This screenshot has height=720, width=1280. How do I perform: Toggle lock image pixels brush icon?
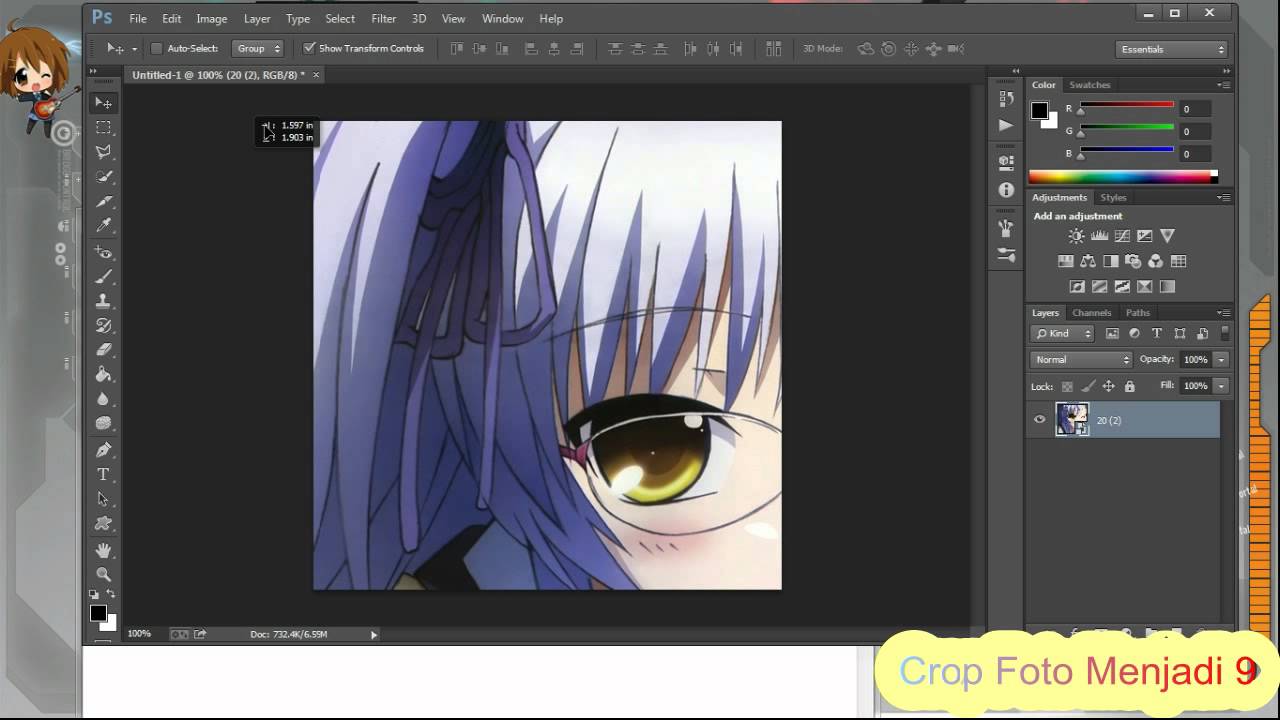tap(1088, 386)
